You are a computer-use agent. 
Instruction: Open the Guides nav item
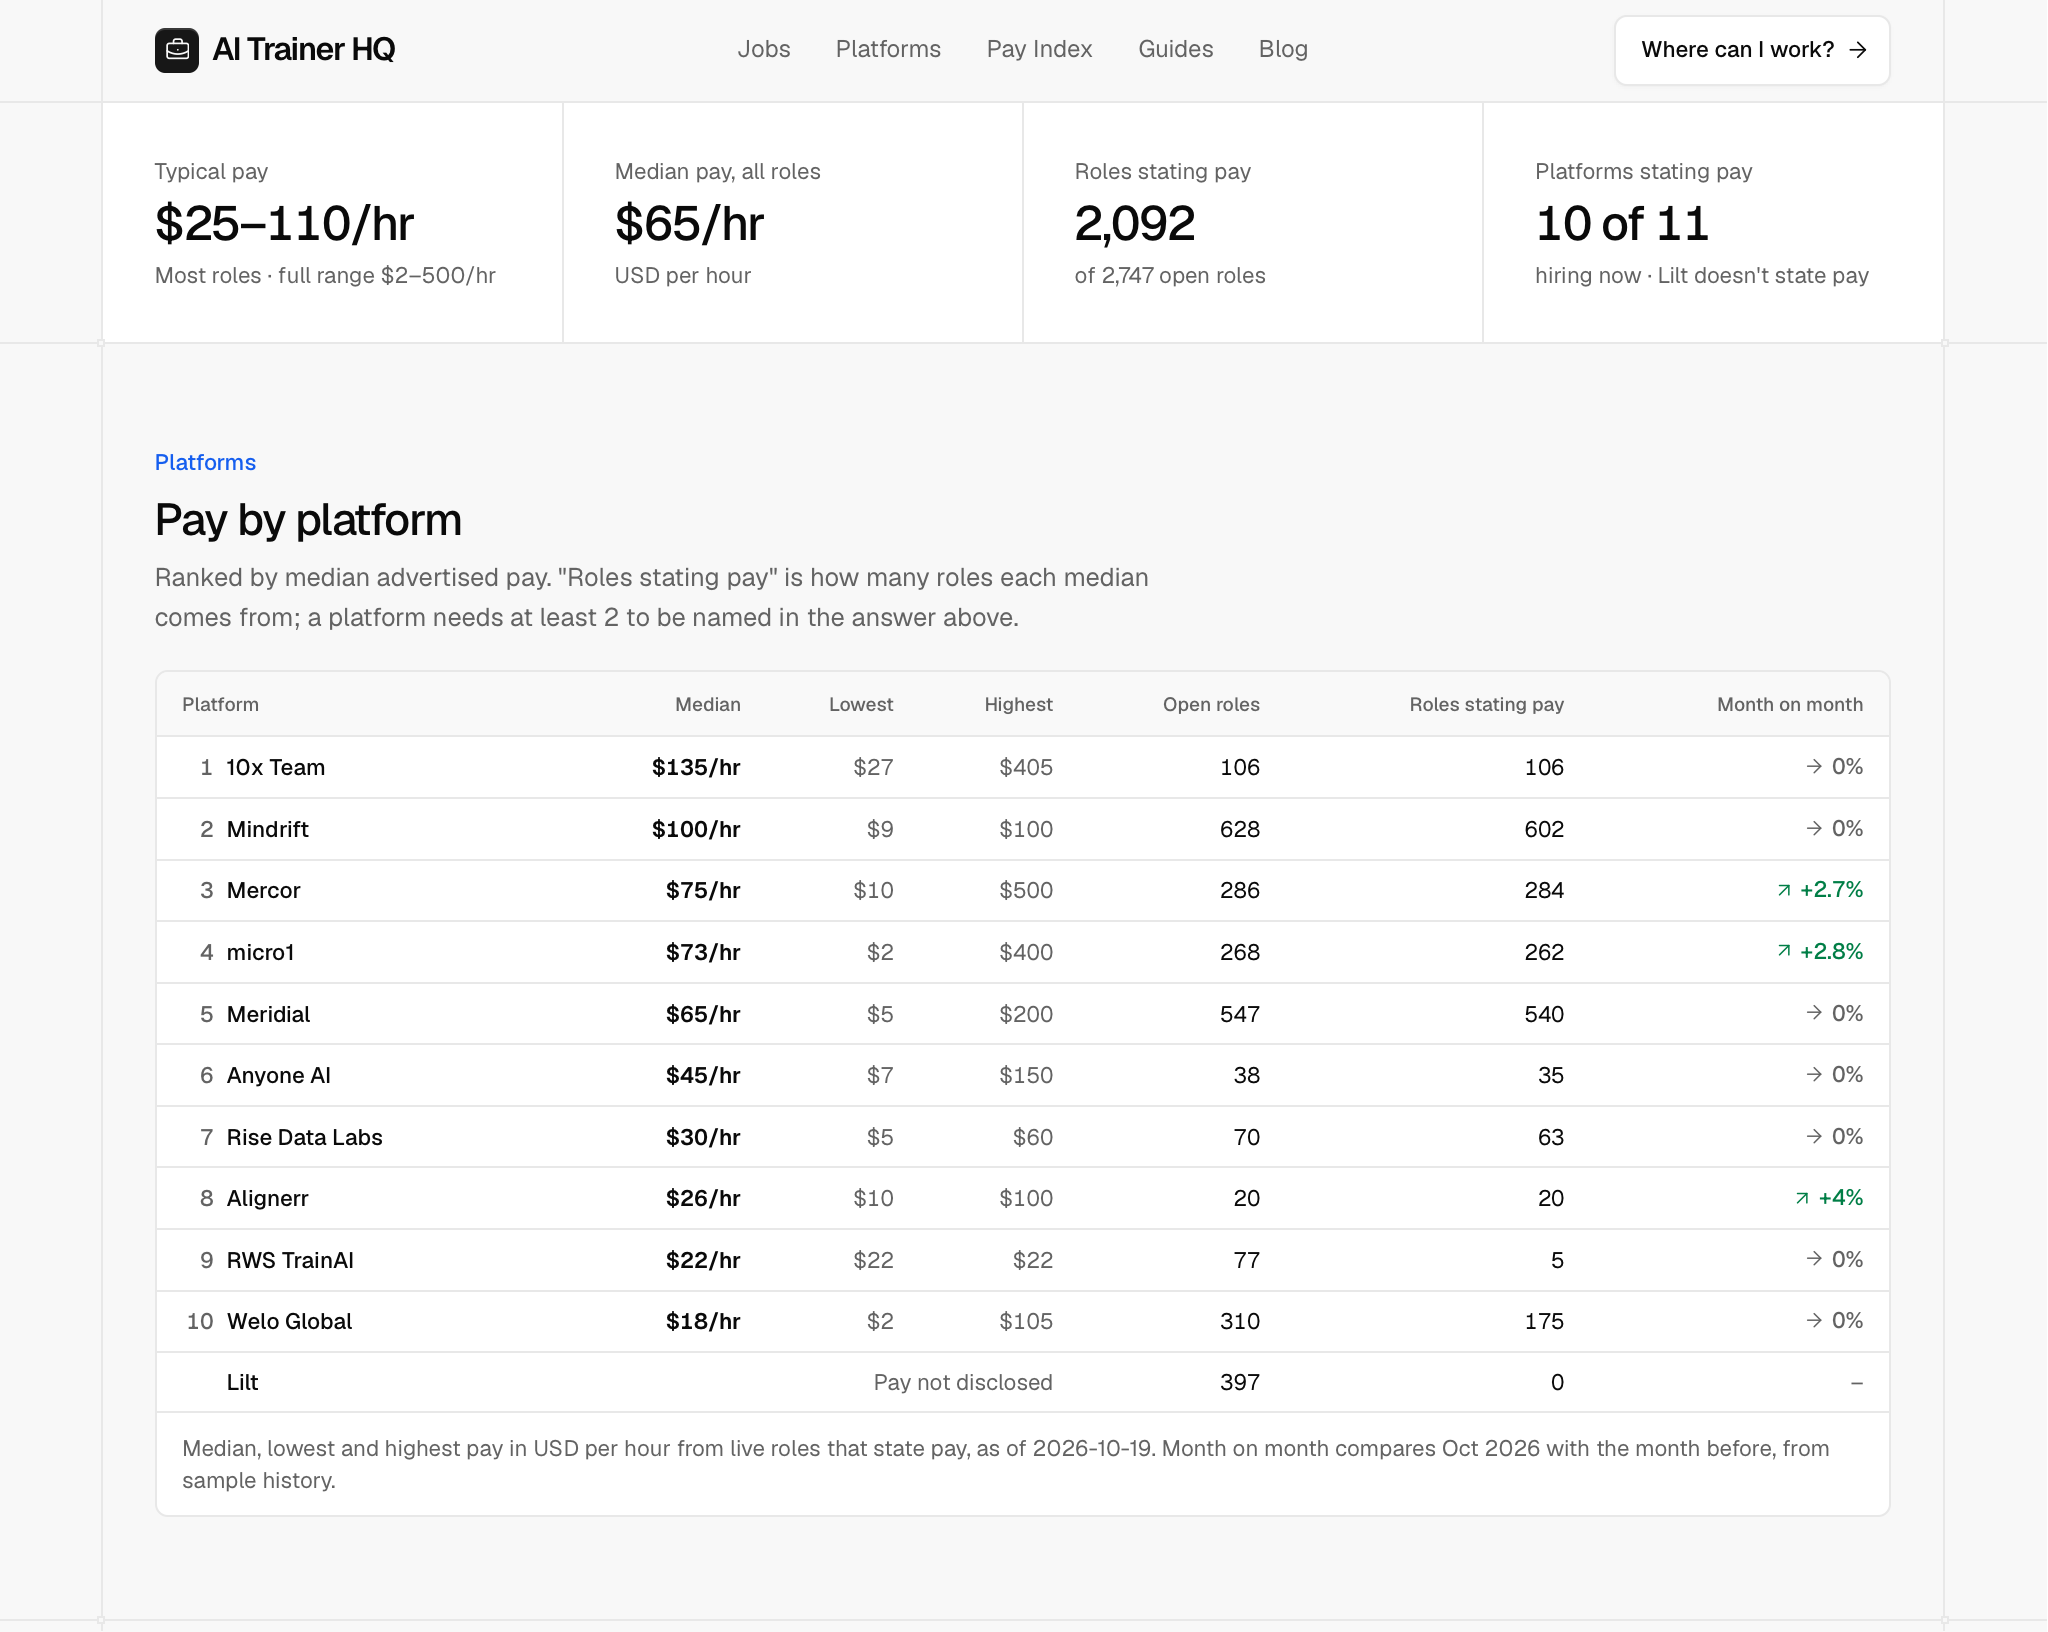click(x=1175, y=49)
